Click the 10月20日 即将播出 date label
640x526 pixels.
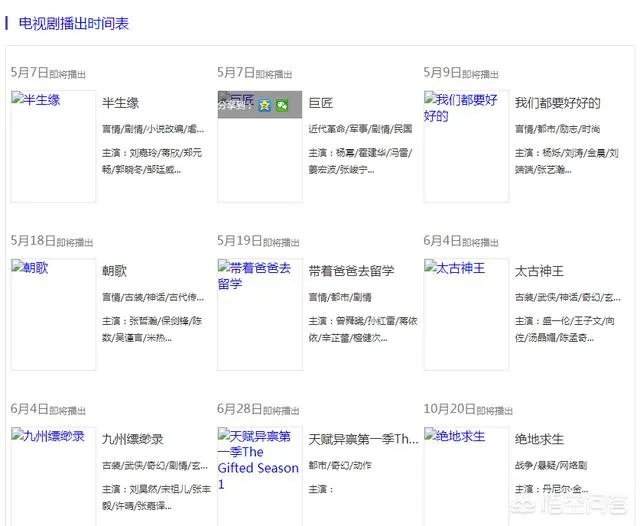(x=468, y=409)
